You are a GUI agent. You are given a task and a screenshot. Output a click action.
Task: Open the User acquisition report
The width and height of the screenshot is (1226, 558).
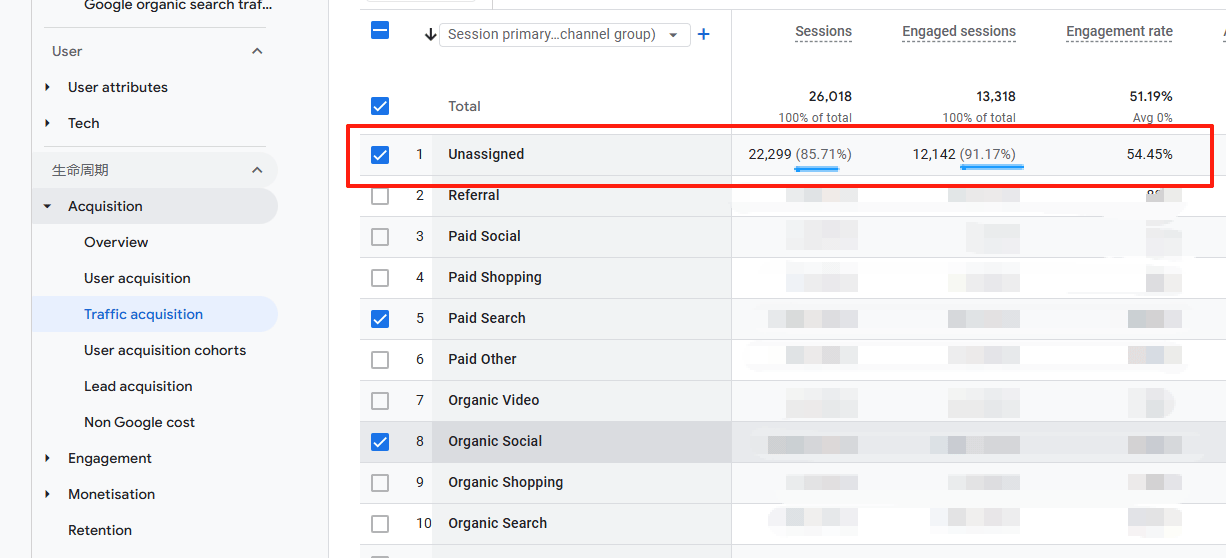[x=137, y=278]
